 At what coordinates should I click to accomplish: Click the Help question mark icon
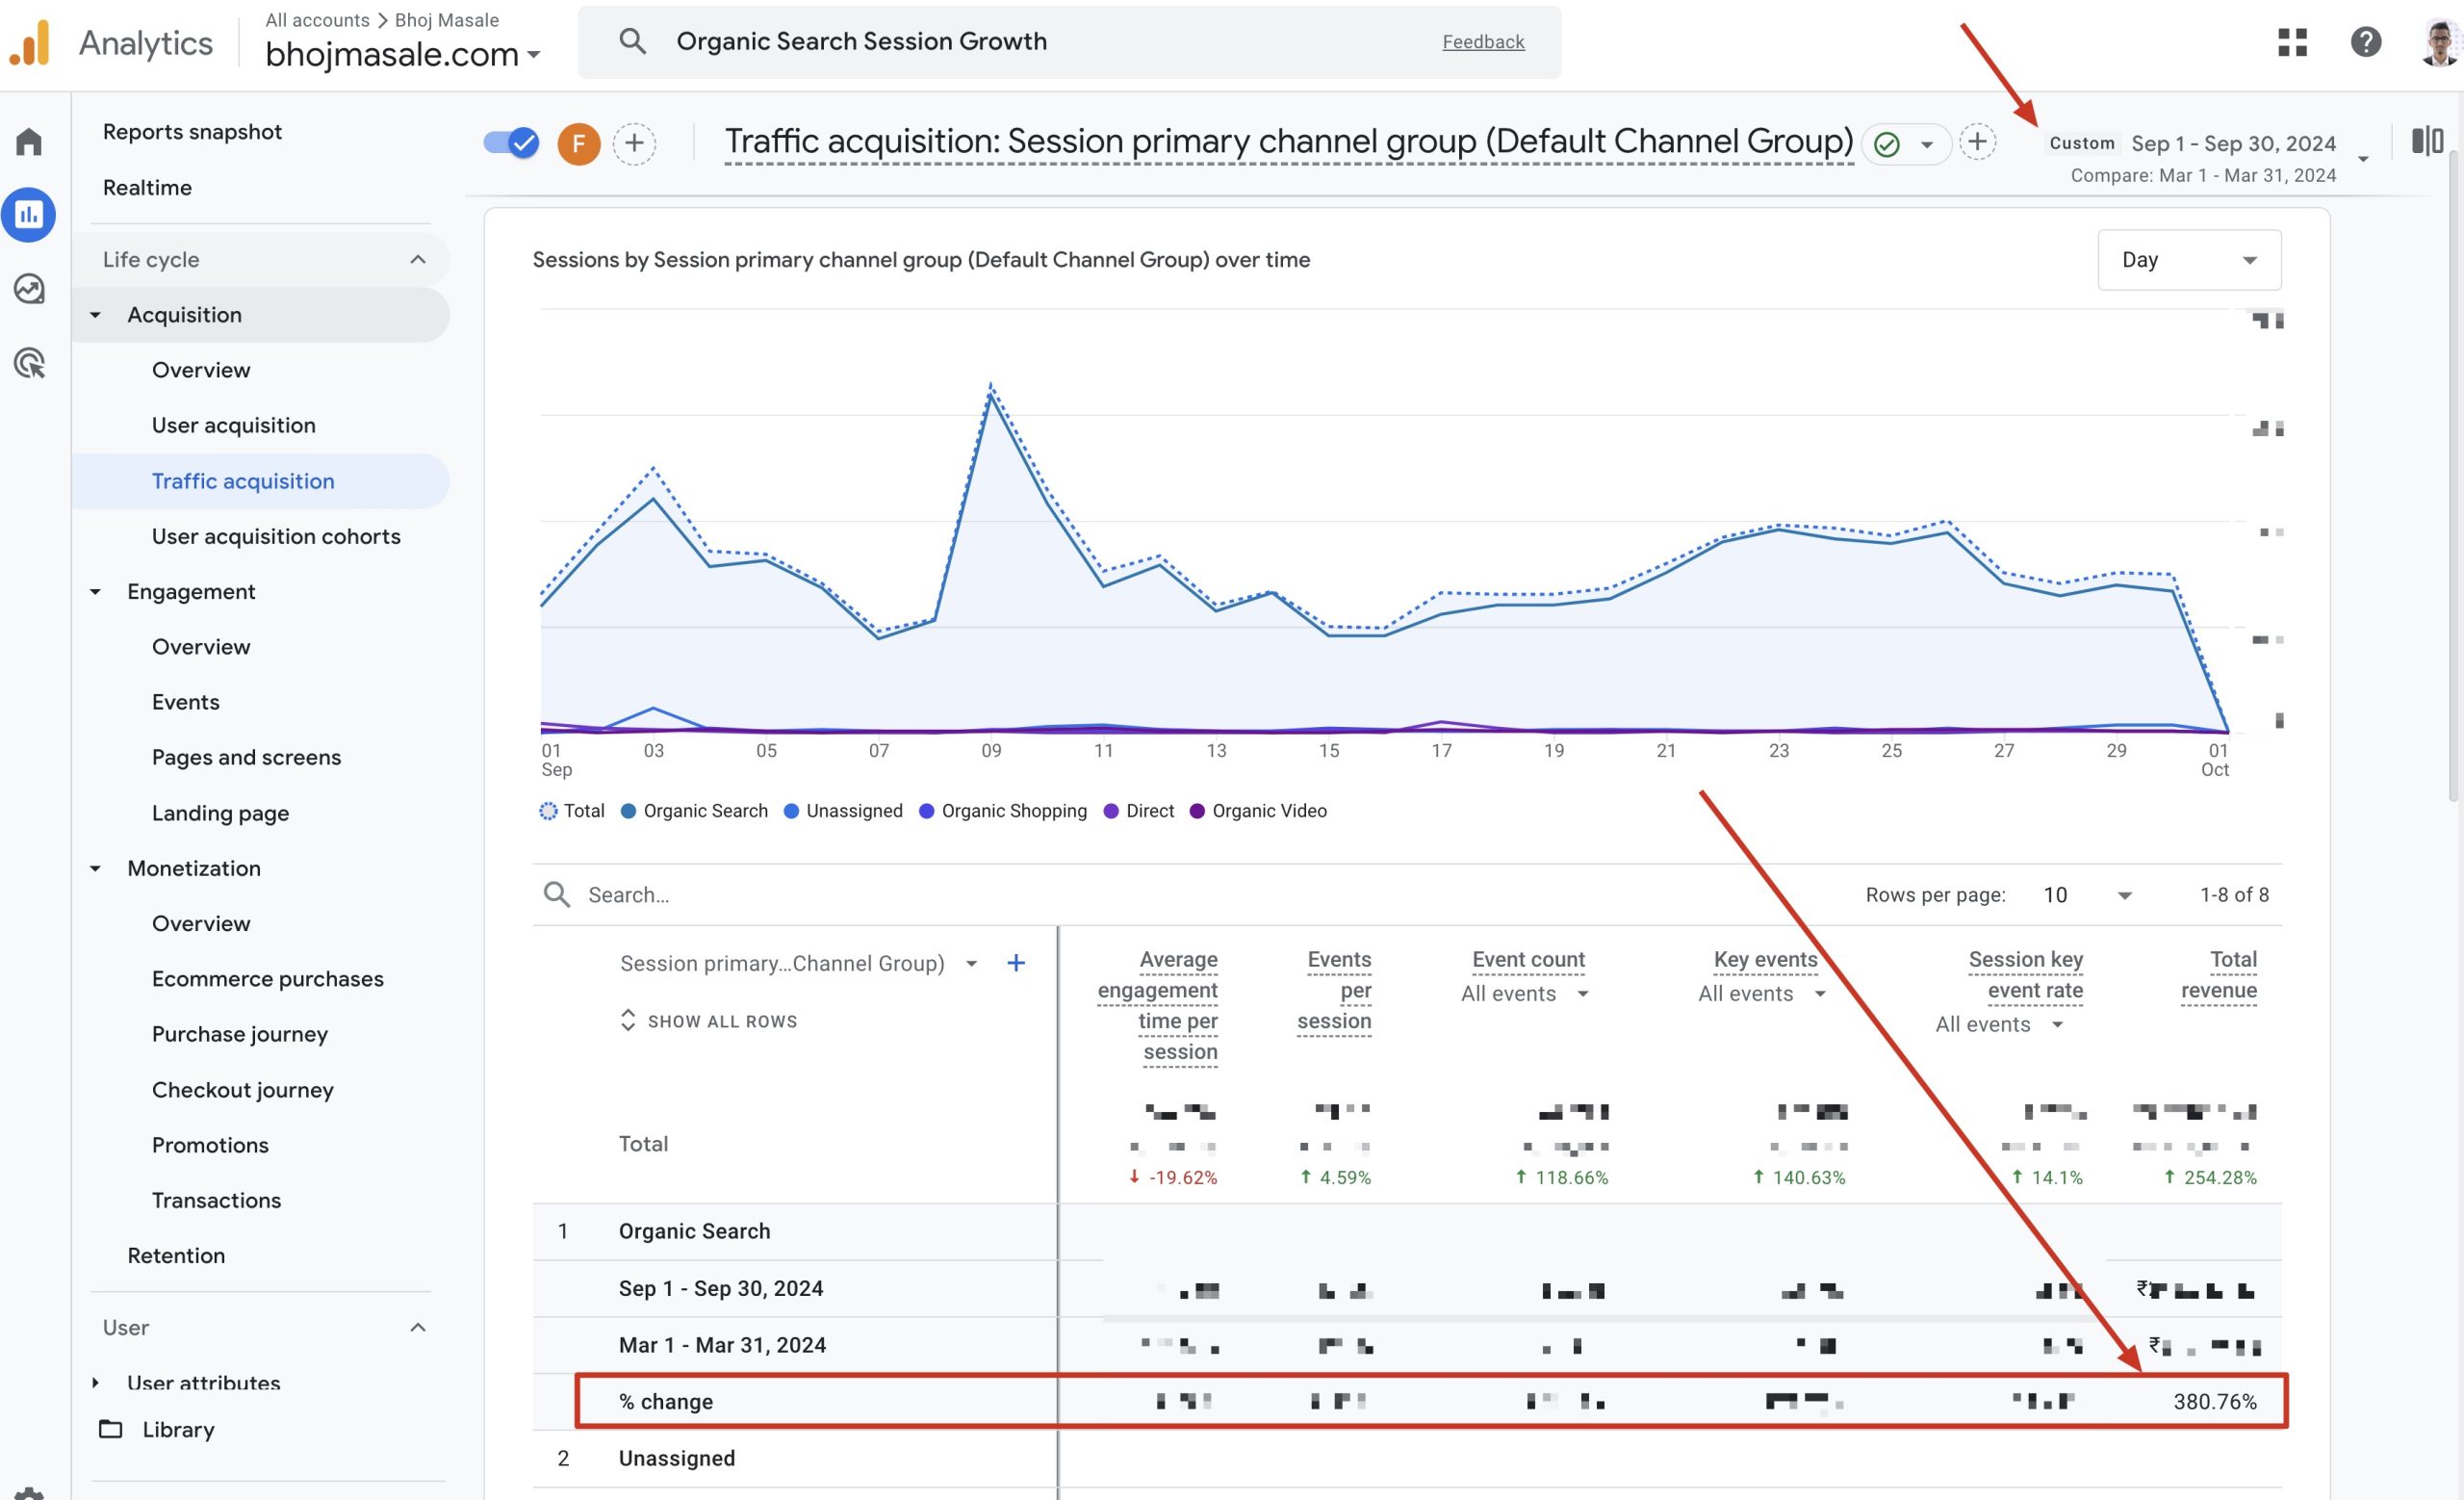tap(2365, 42)
